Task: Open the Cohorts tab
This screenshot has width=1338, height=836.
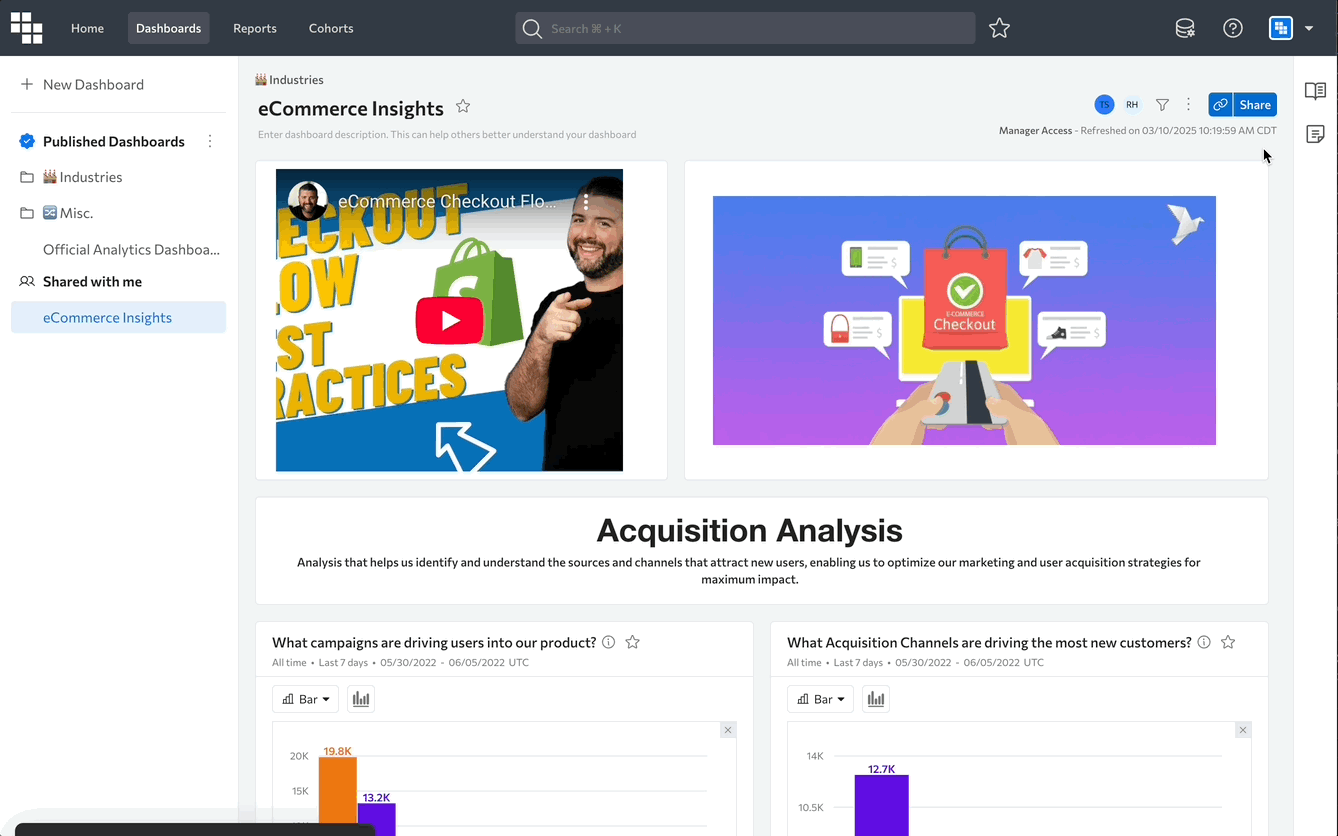Action: (x=331, y=28)
